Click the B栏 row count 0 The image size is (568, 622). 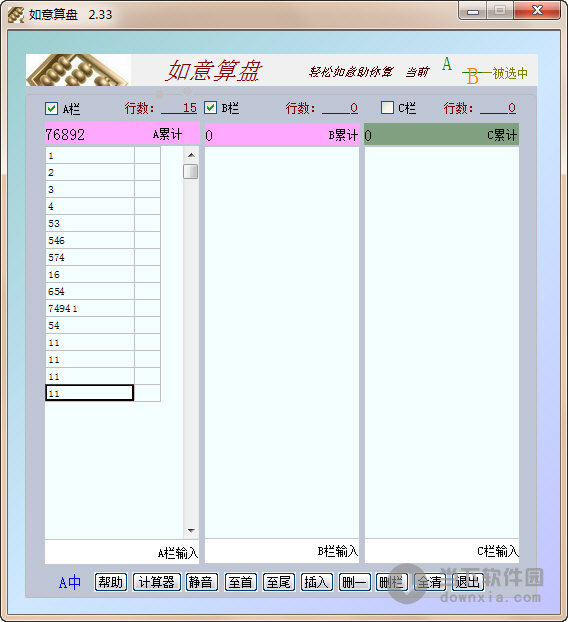(340, 108)
